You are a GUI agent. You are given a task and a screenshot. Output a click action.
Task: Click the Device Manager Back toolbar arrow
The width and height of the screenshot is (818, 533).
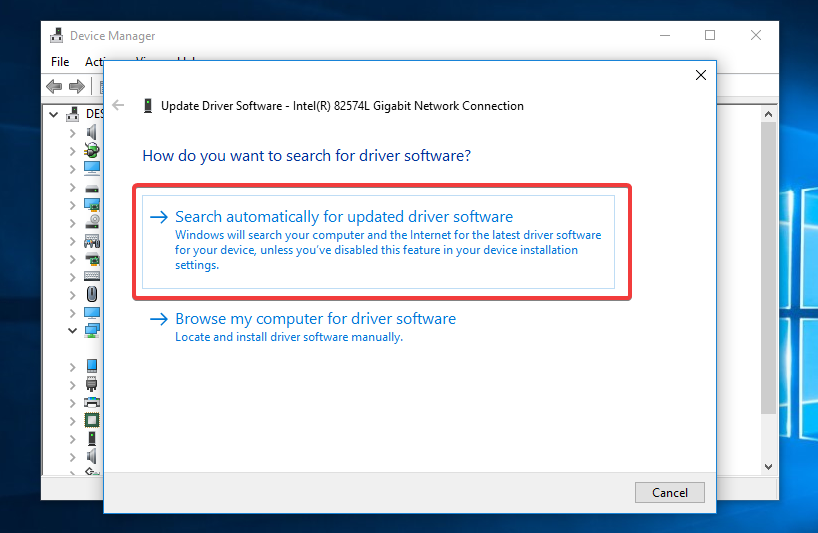[54, 87]
